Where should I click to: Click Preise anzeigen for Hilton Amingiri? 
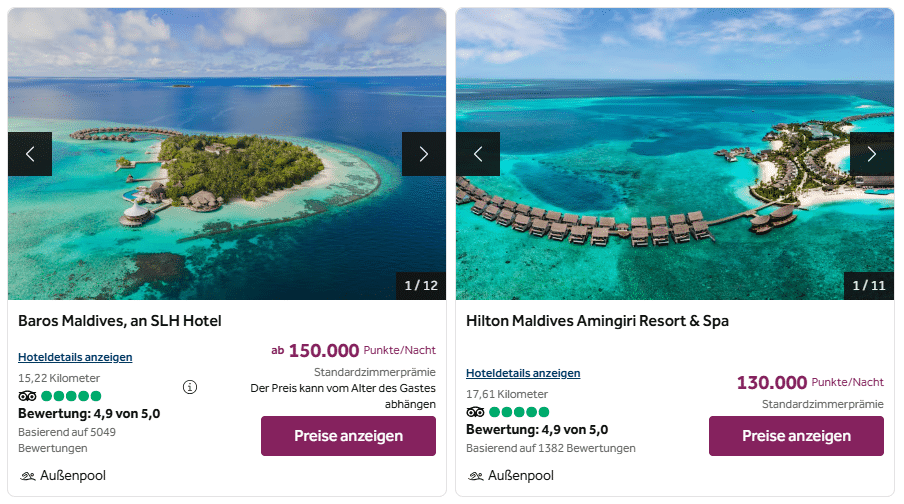click(x=796, y=436)
